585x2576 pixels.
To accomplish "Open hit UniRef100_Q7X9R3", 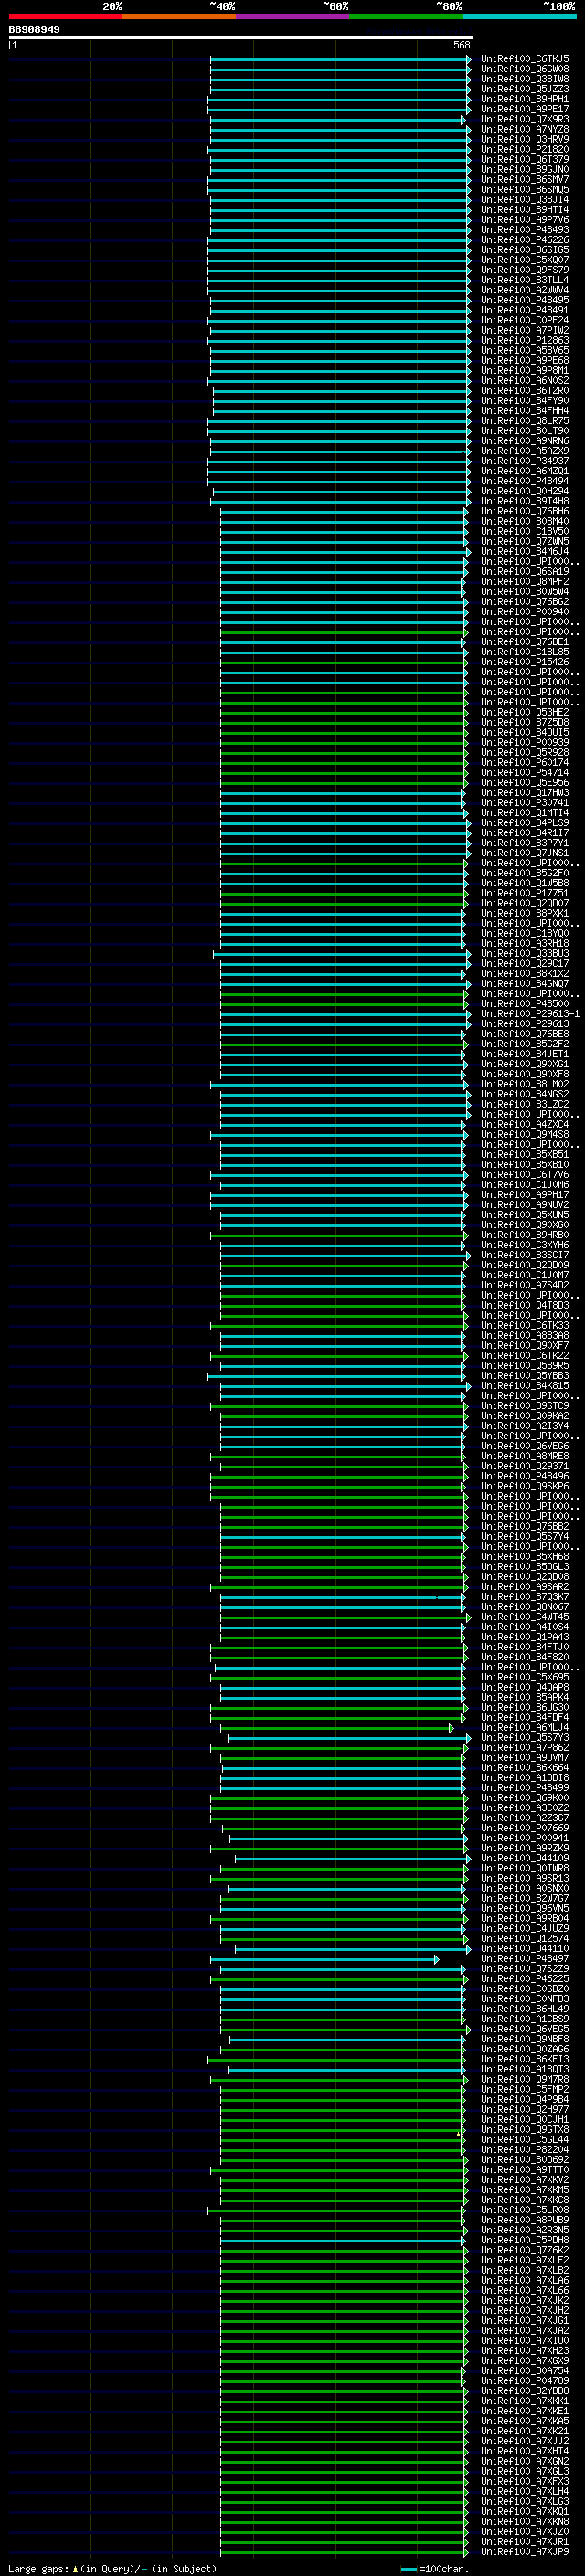I will 524,119.
